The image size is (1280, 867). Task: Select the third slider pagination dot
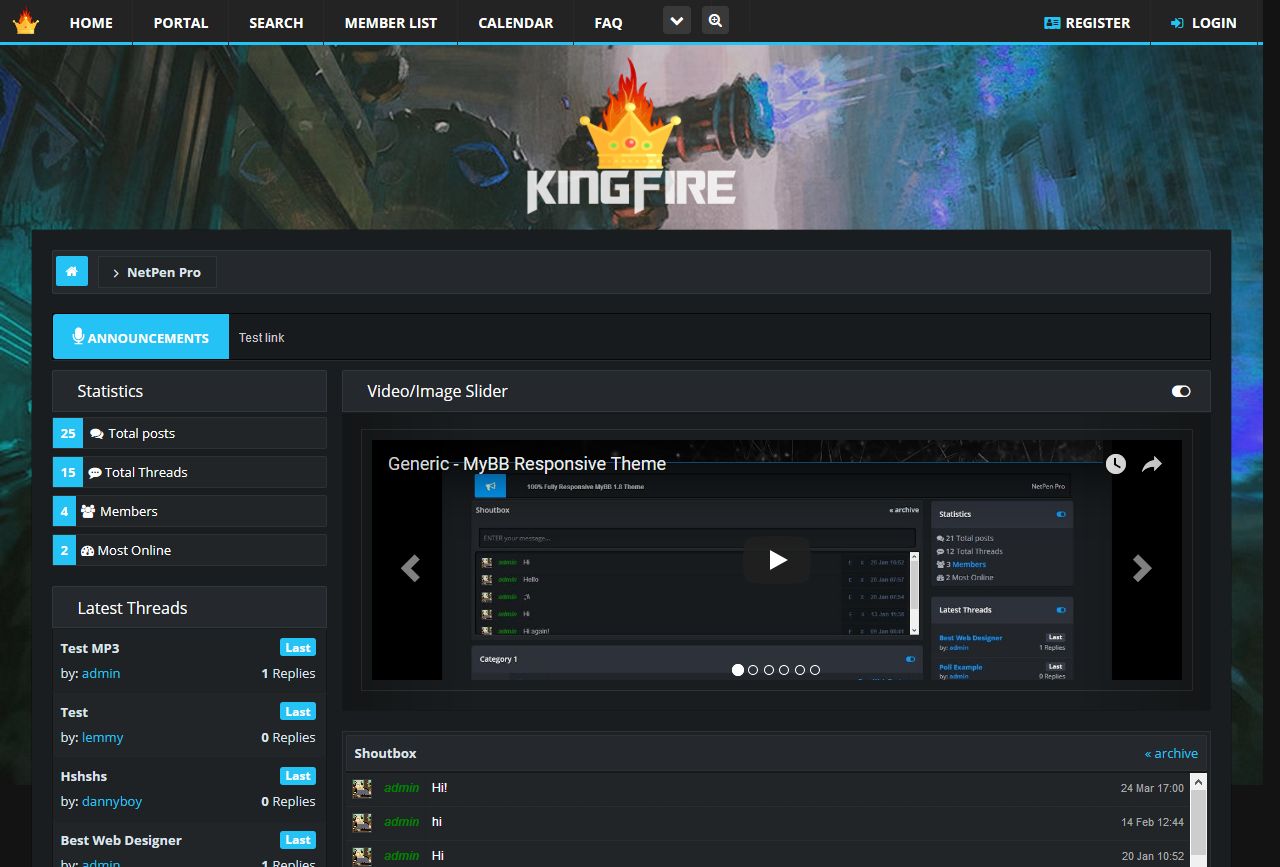(769, 670)
